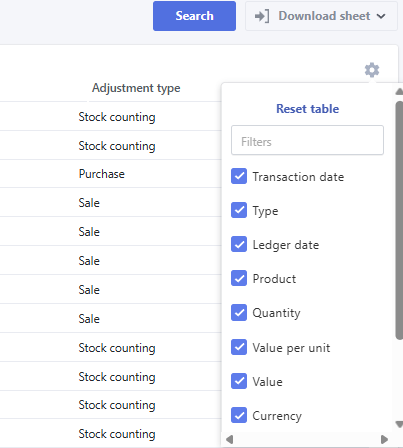
Task: Click scroll up arrow in column panel
Action: tap(399, 92)
